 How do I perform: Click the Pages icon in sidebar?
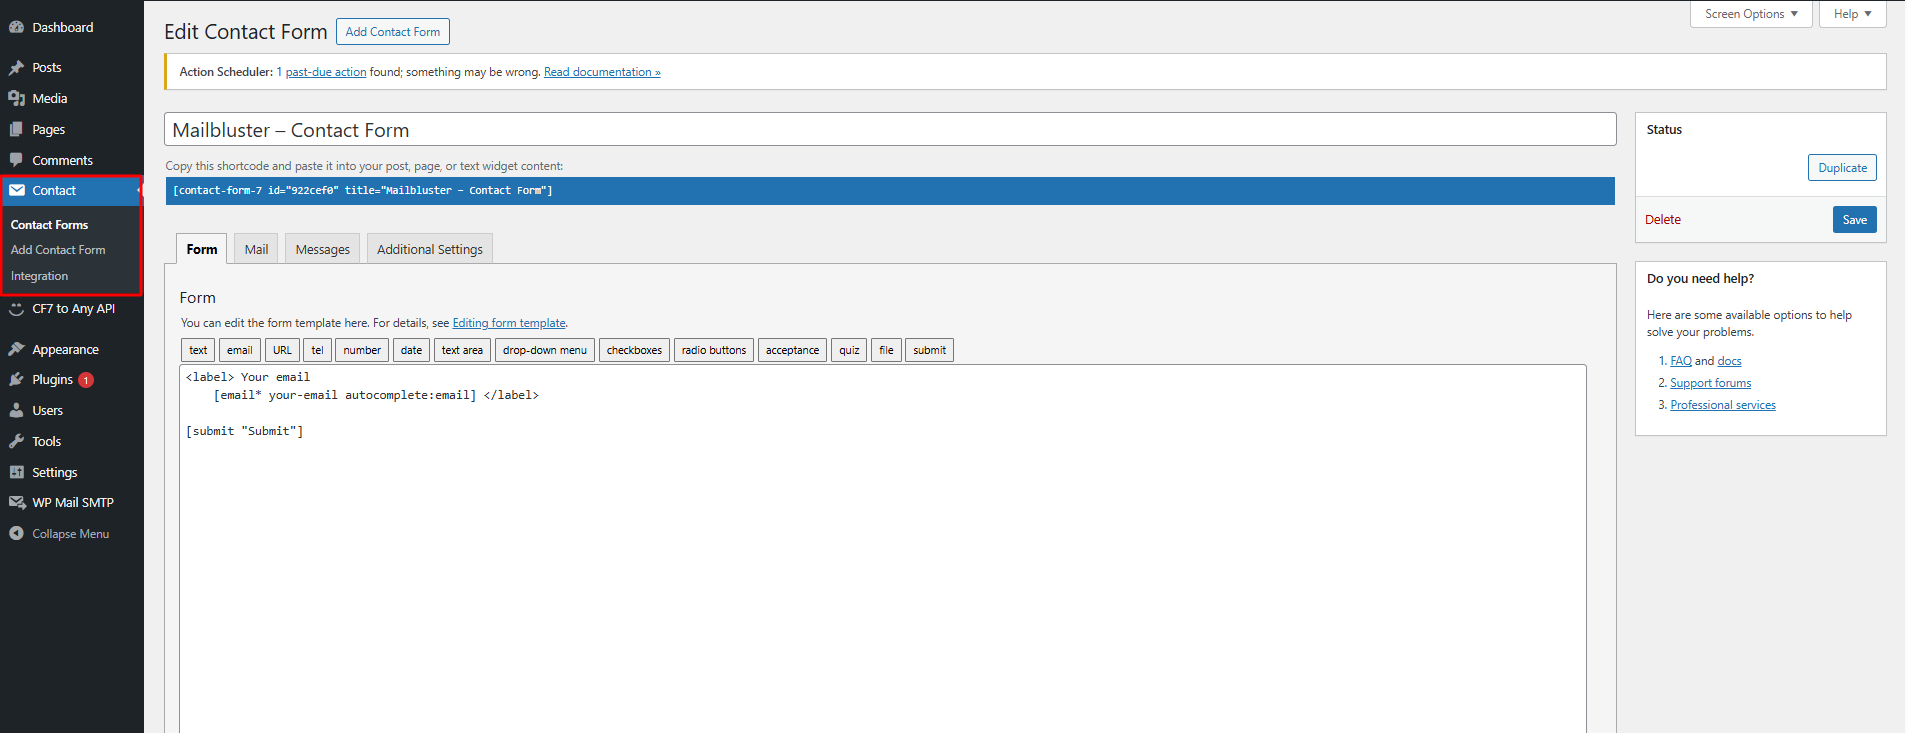point(16,130)
